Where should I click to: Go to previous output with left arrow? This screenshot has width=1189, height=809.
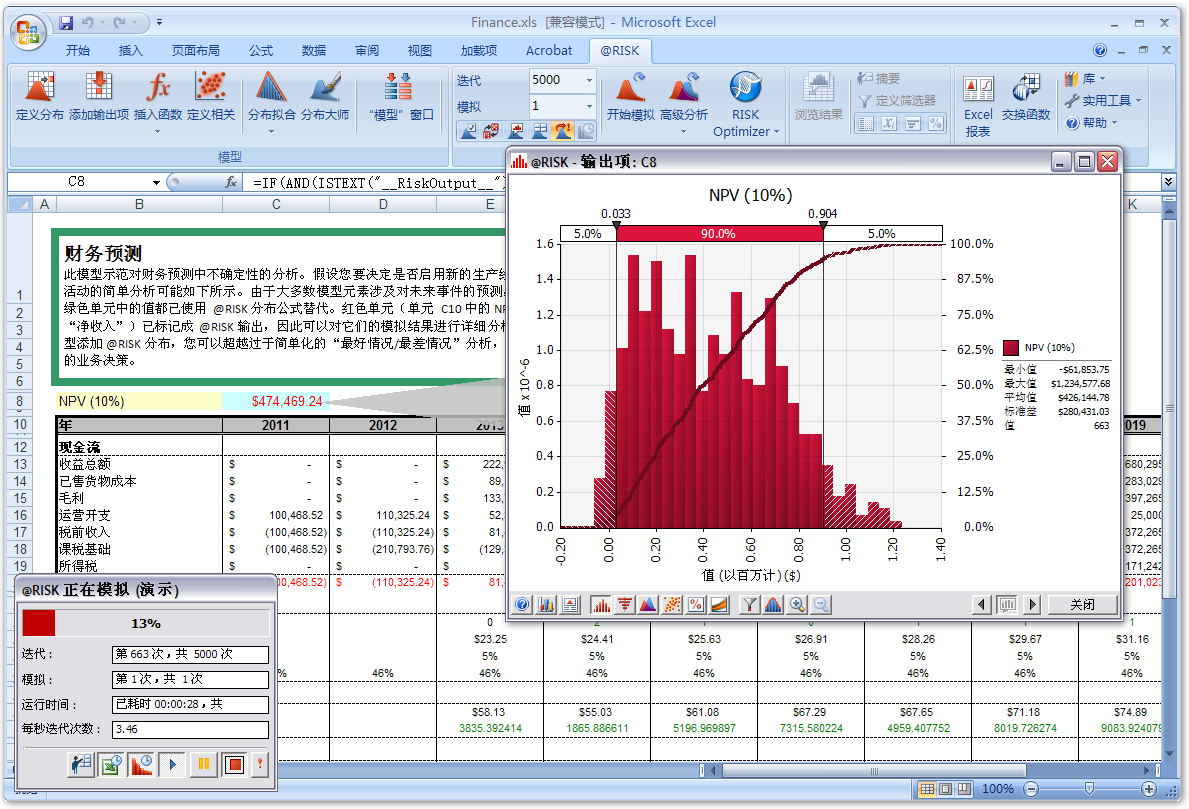click(982, 604)
